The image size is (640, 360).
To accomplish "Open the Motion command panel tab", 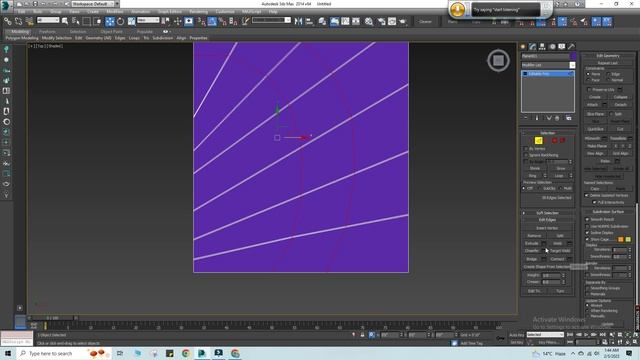I will coord(552,47).
